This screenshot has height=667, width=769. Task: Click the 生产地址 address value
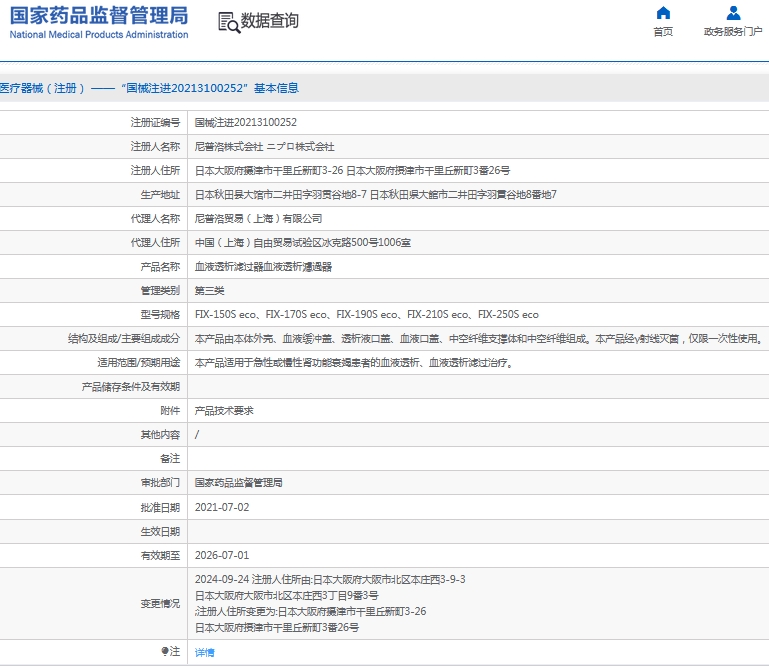[376, 195]
